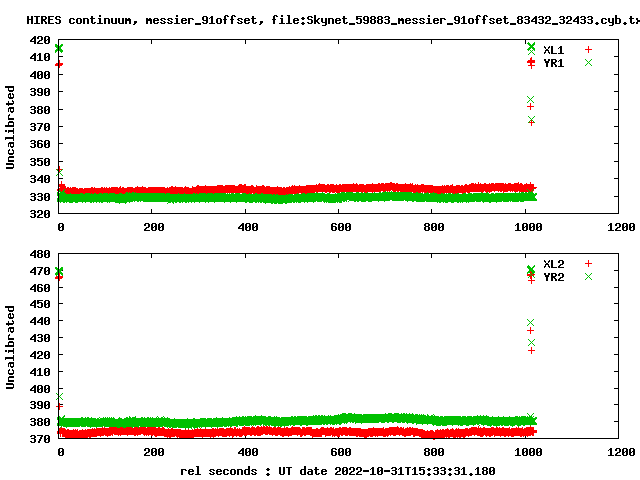Screen dimensions: 640x480
Task: Click the top plot's Uncalibrated axis label
Action: (10, 127)
